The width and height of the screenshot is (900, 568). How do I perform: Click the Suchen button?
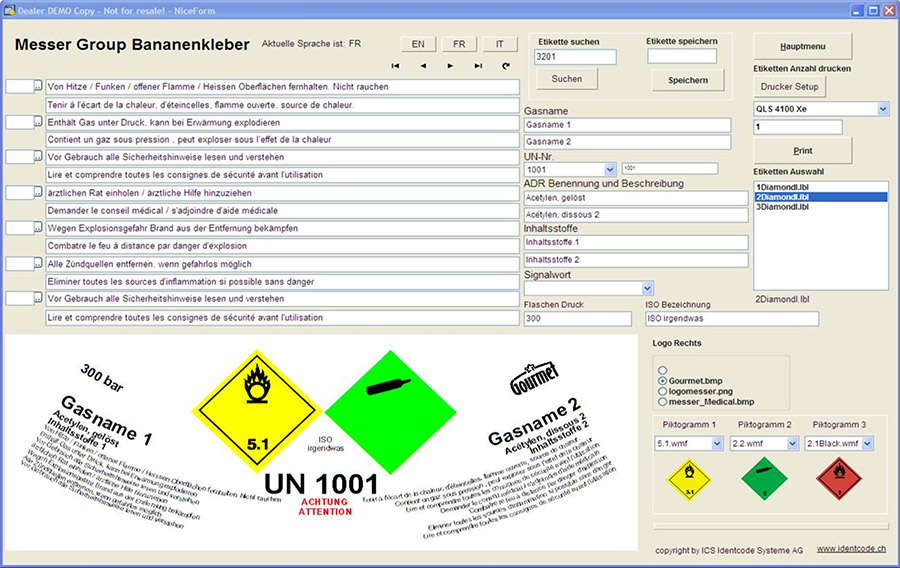567,79
